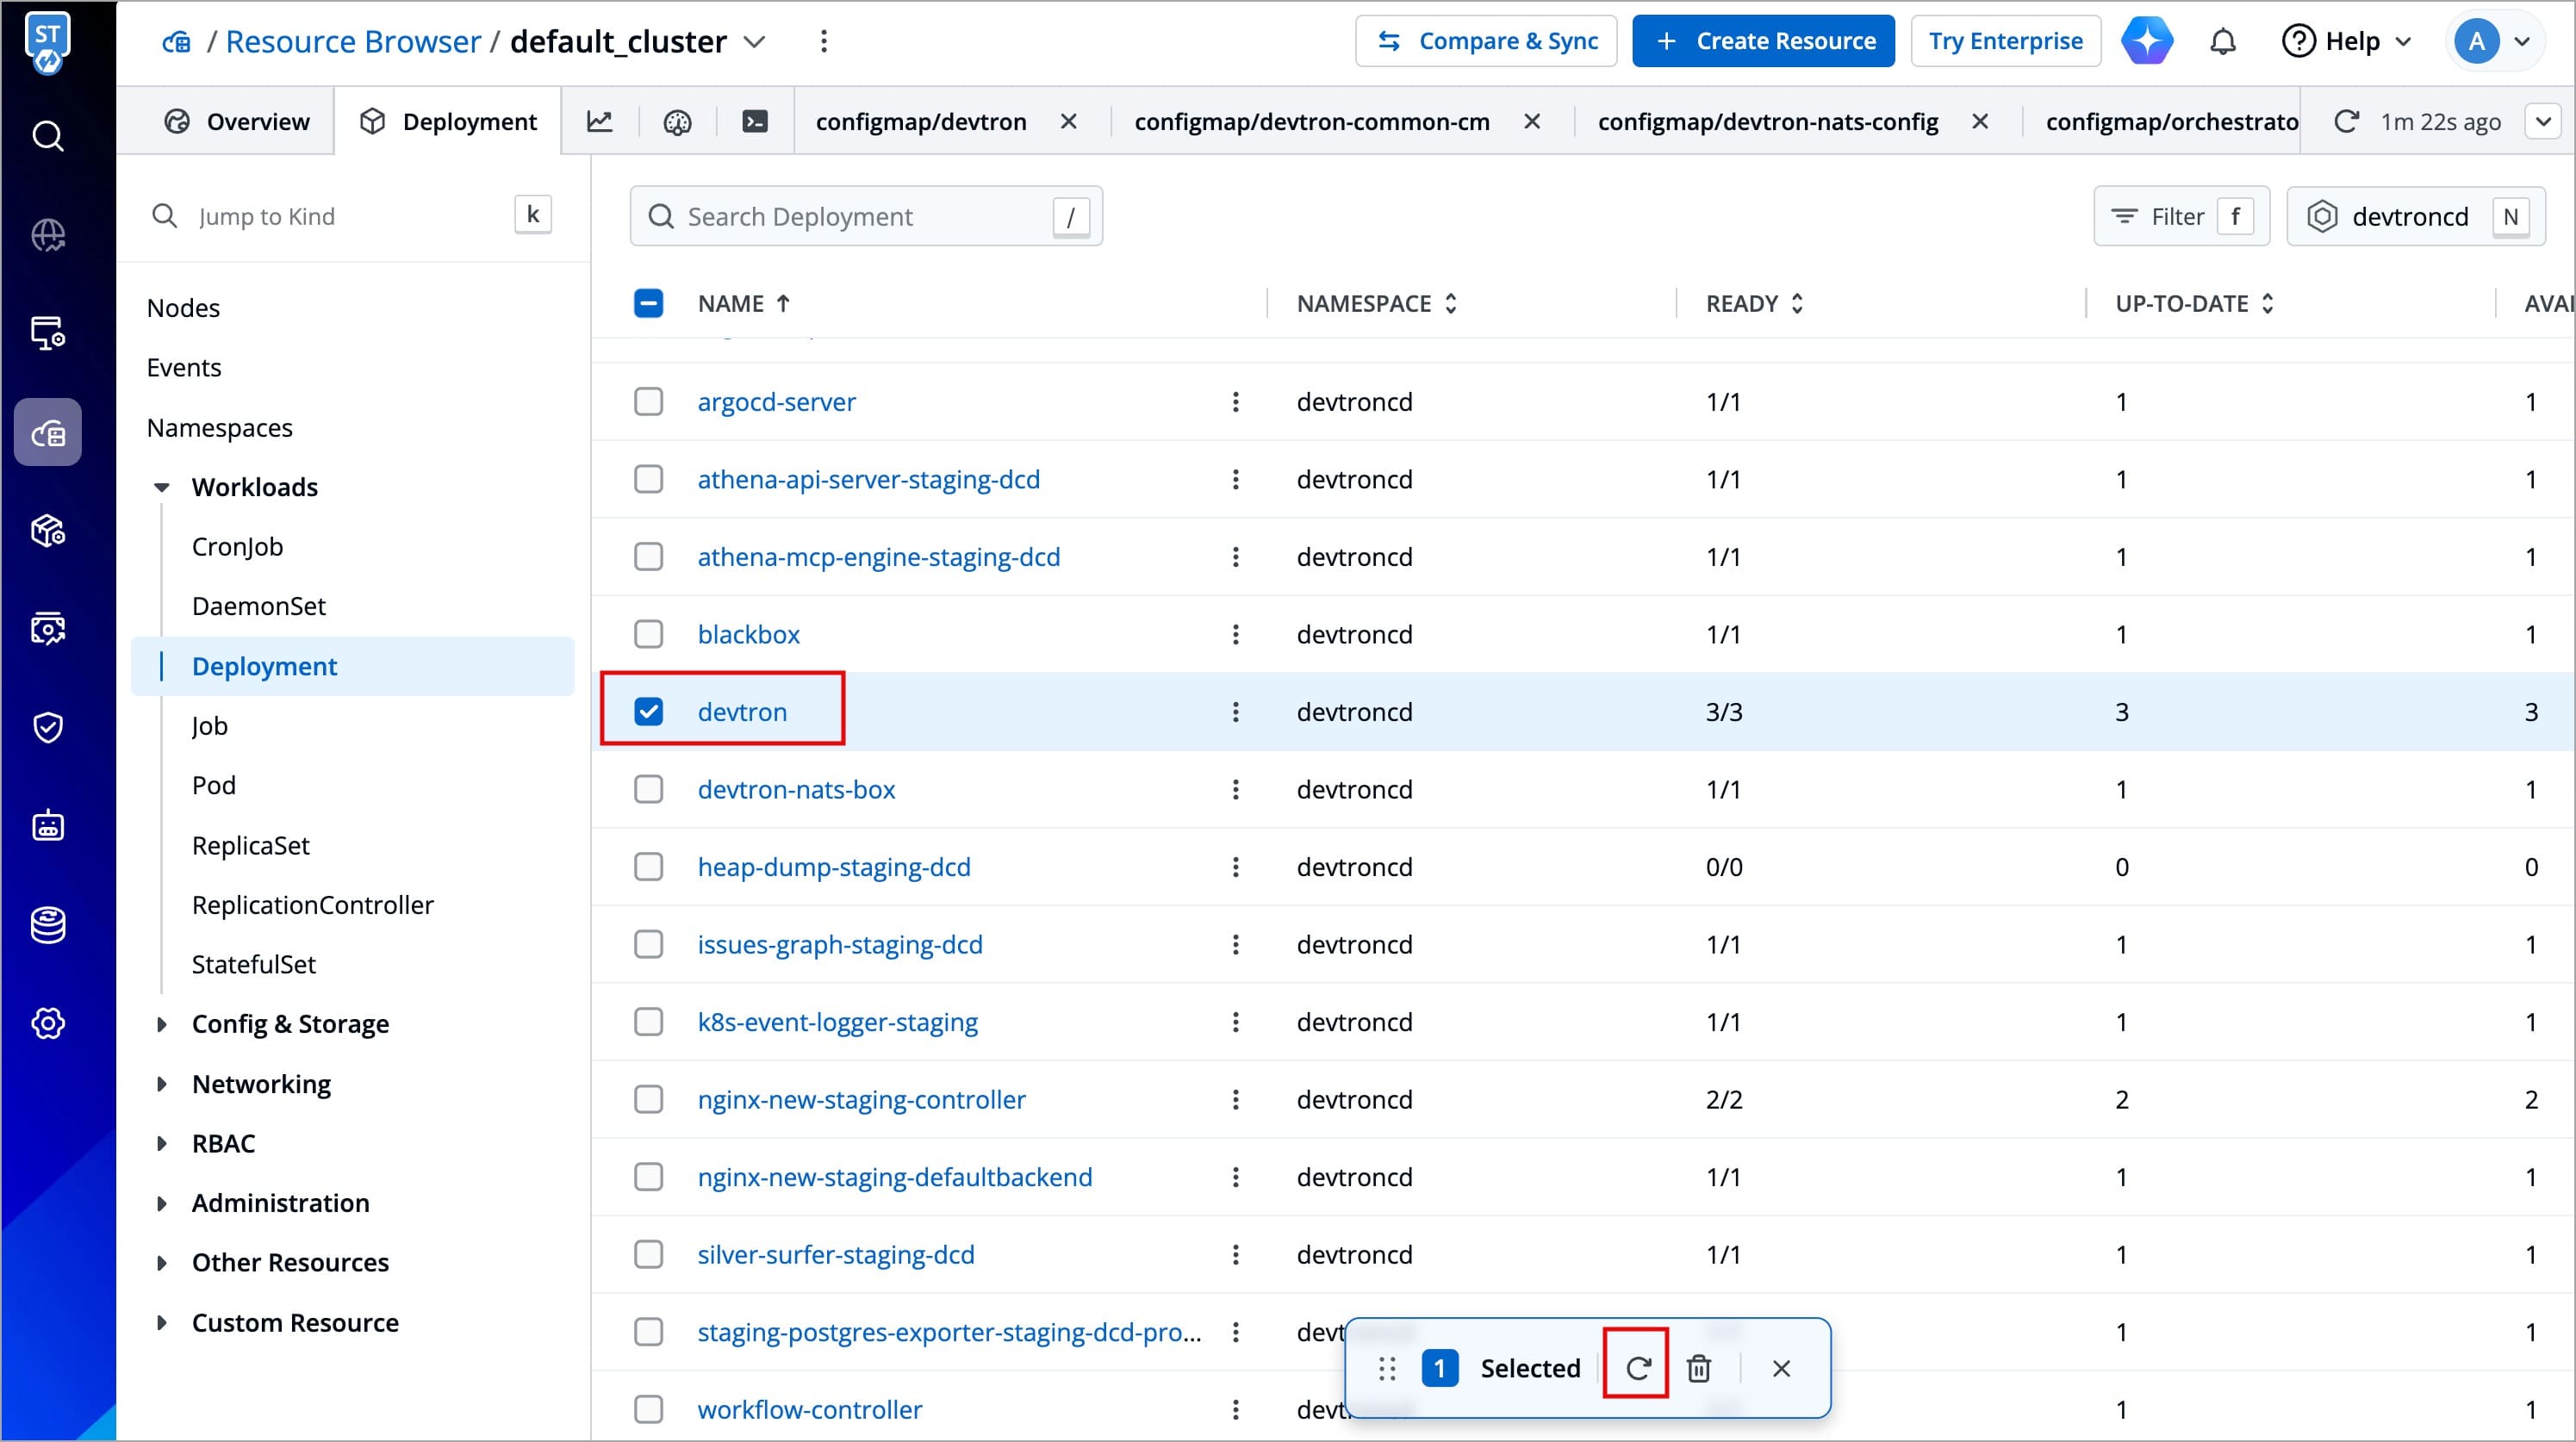Screen dimensions: 2576x1442
Task: Open the heap-dump-staging-dcd deployment link
Action: (x=833, y=867)
